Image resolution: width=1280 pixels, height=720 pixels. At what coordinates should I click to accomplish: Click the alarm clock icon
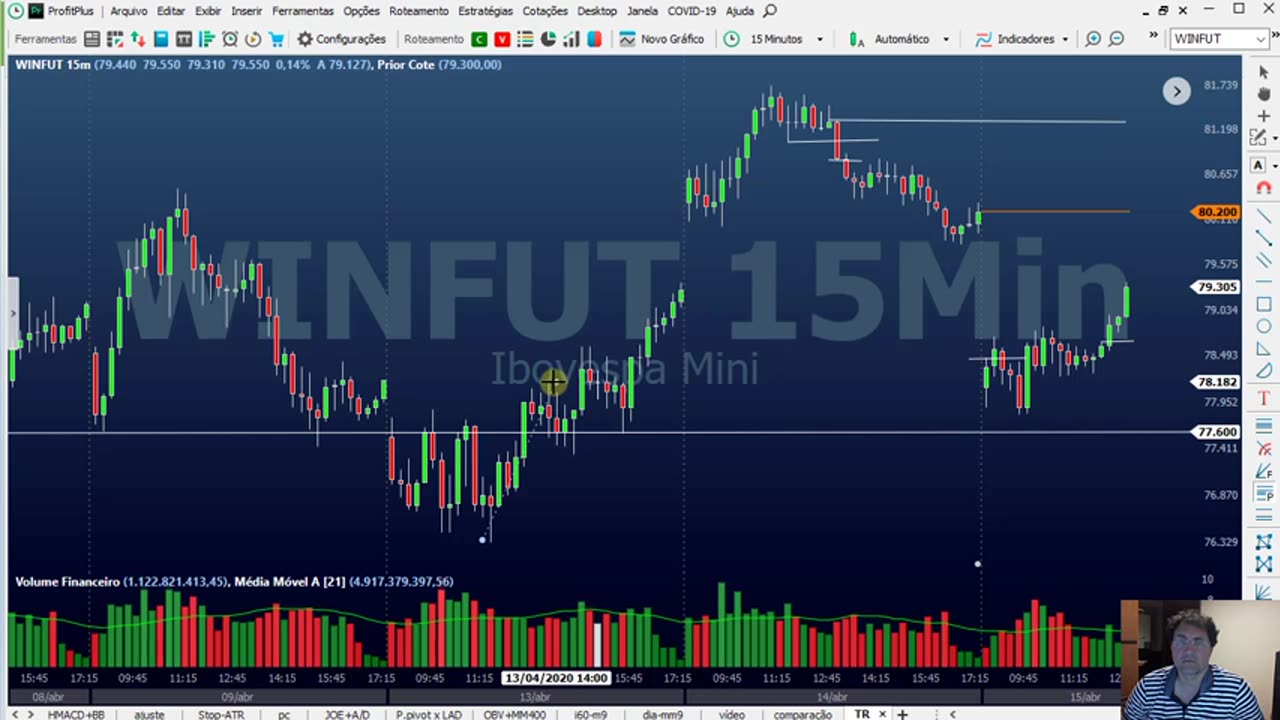(x=230, y=39)
